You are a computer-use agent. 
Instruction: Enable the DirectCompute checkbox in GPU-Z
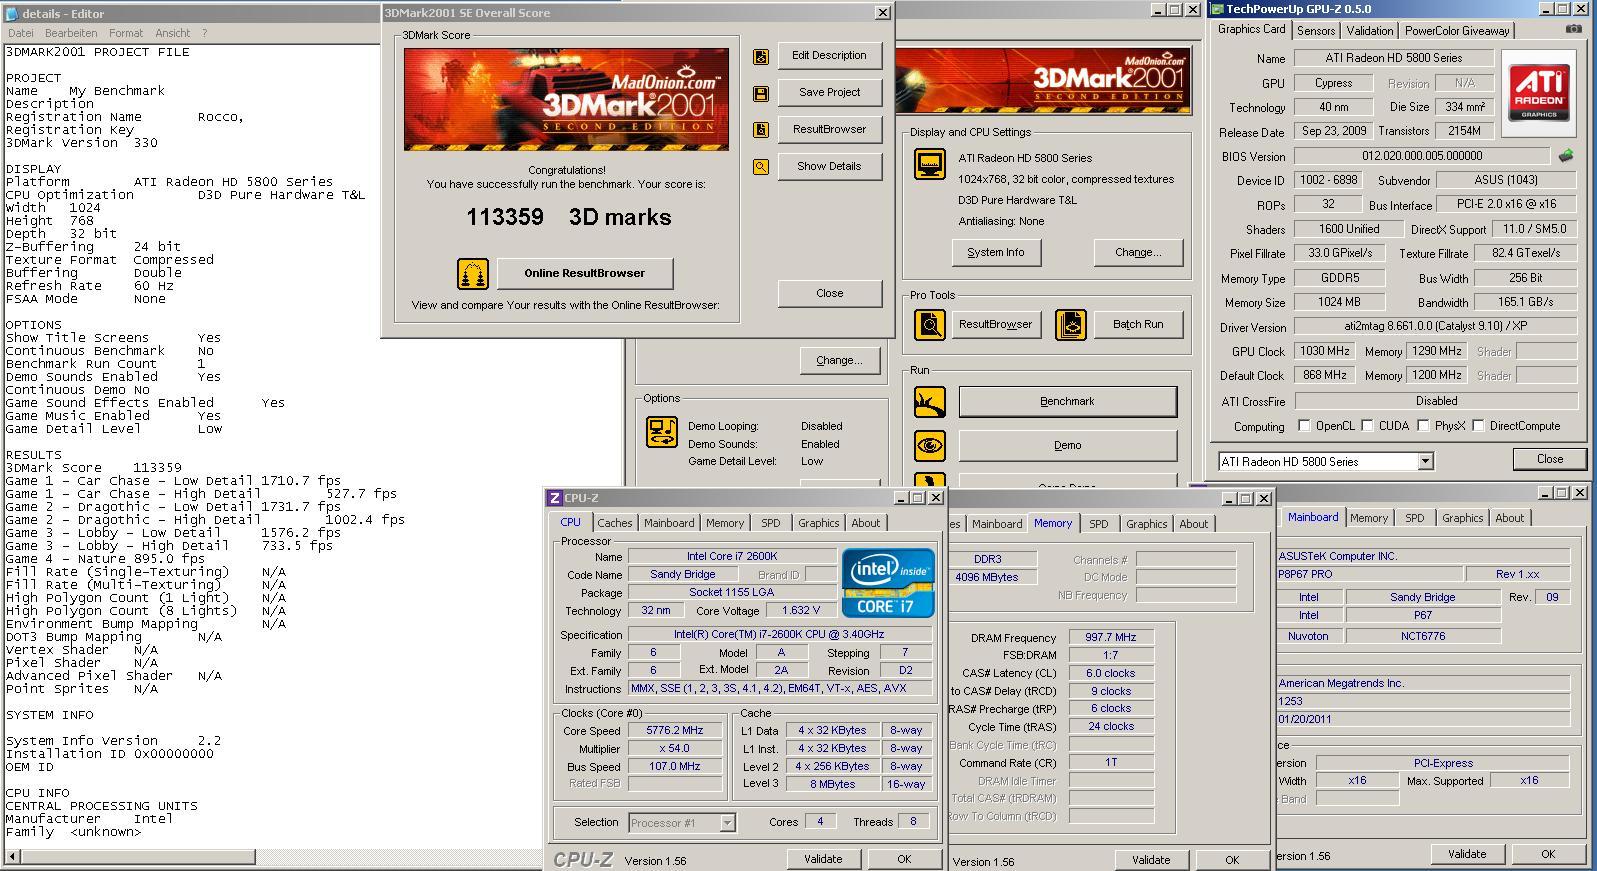pos(1478,426)
